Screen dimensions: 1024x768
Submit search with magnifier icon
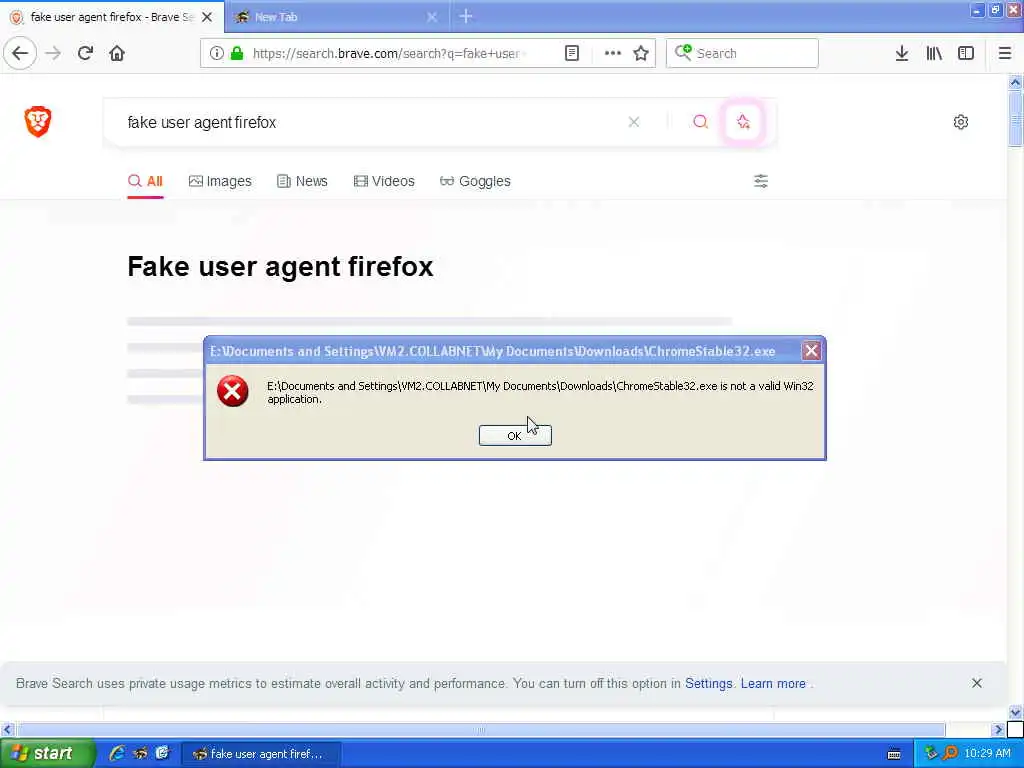[x=700, y=121]
